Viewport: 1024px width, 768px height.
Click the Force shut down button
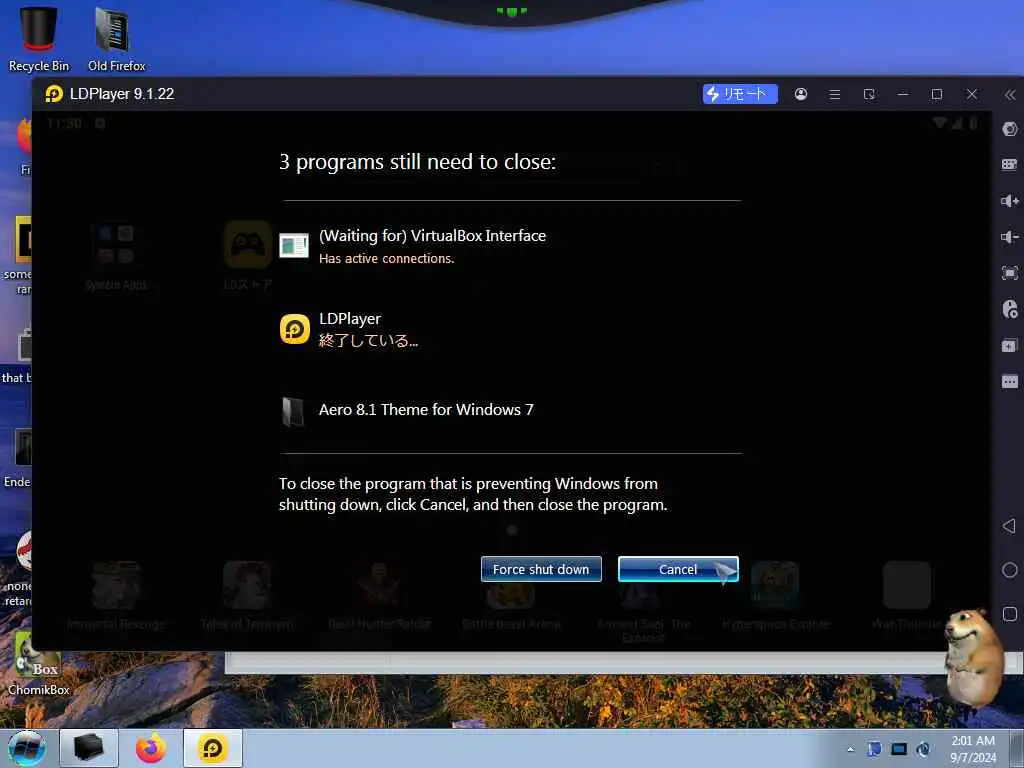click(541, 569)
